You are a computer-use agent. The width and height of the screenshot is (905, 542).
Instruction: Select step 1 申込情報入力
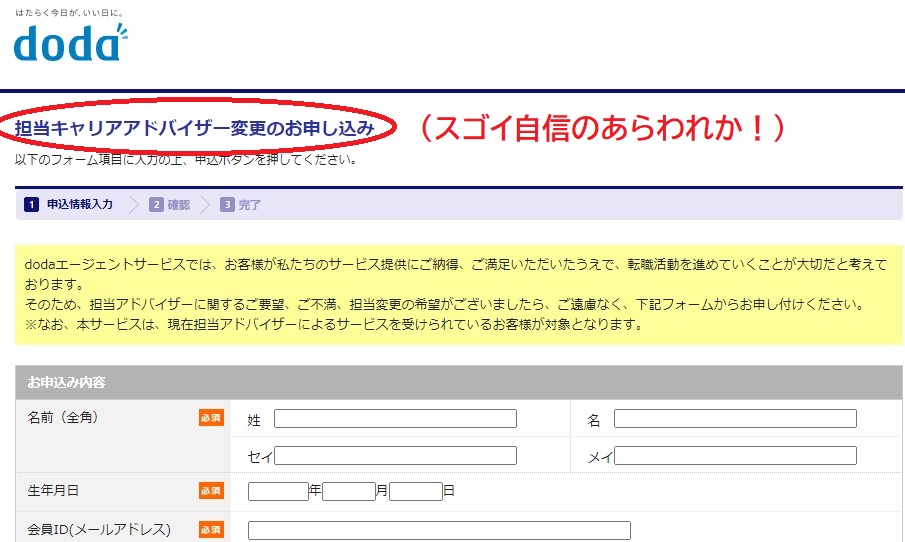click(69, 204)
